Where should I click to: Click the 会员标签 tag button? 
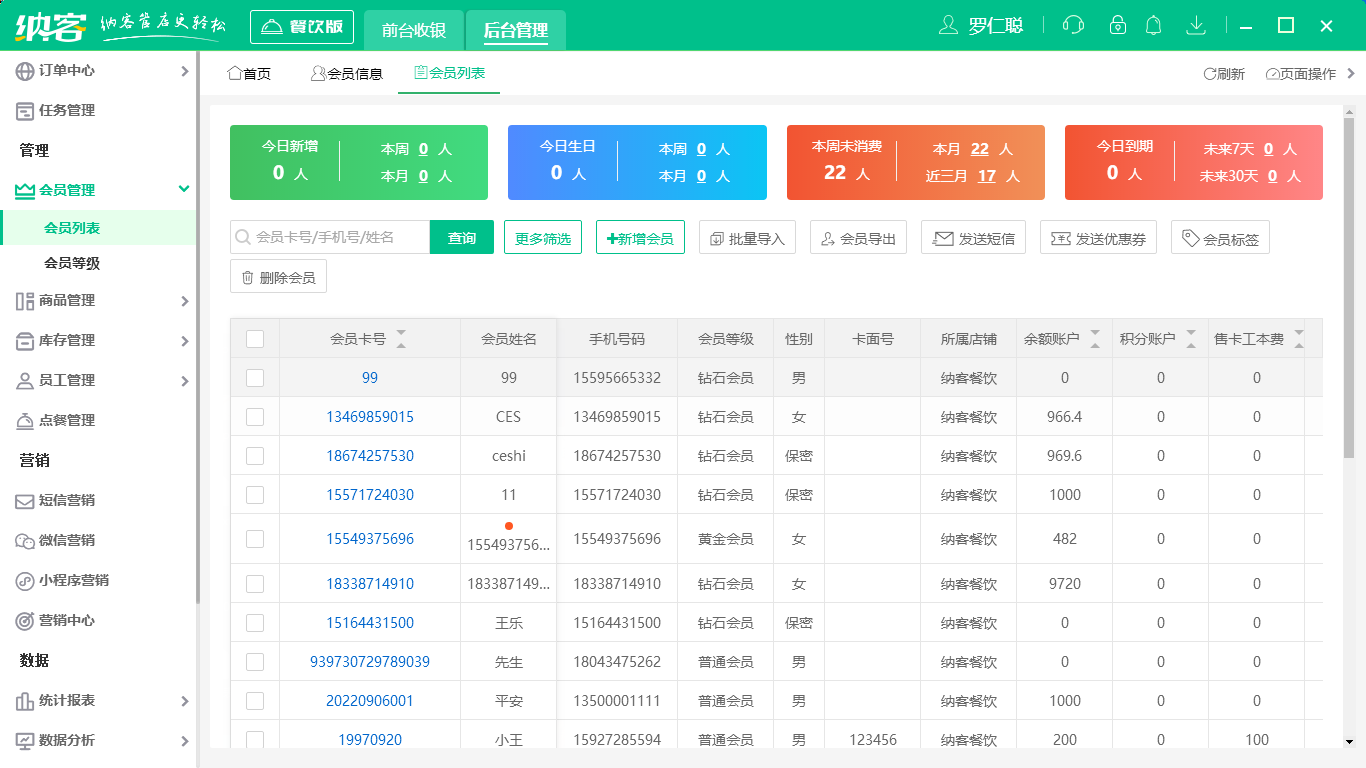[1220, 238]
